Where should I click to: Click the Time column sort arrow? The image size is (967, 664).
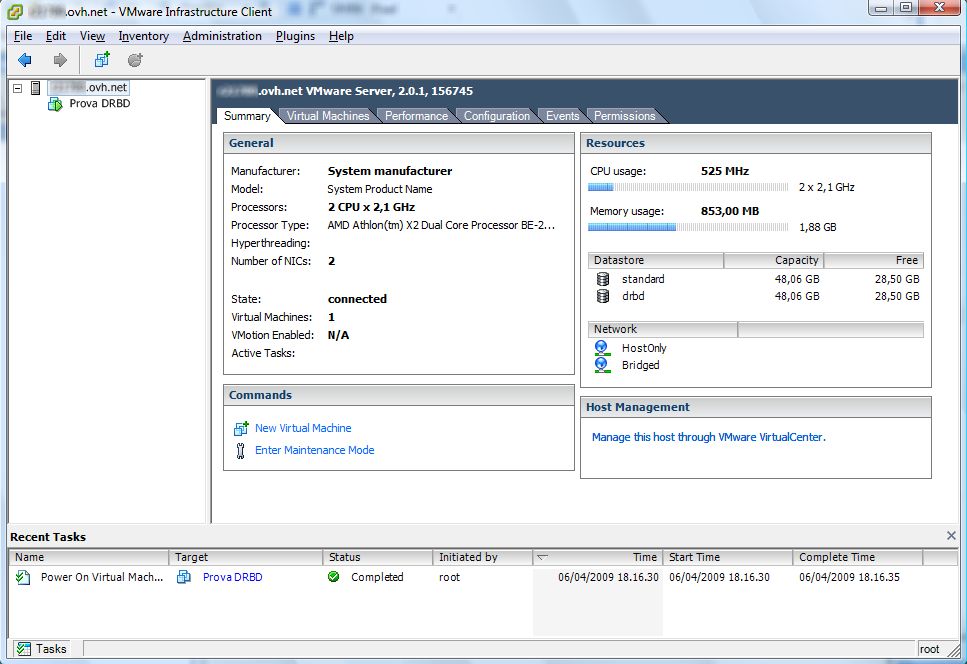(x=542, y=557)
